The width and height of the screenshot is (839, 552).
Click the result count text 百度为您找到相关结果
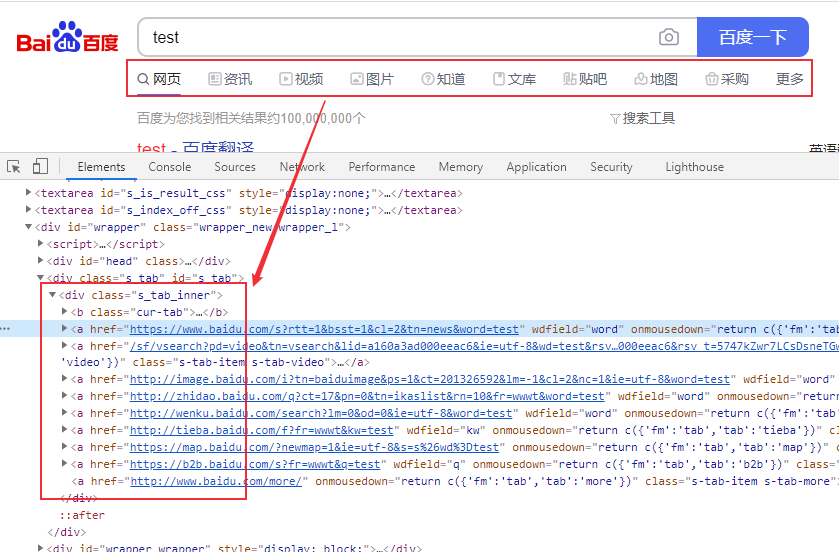tap(251, 118)
